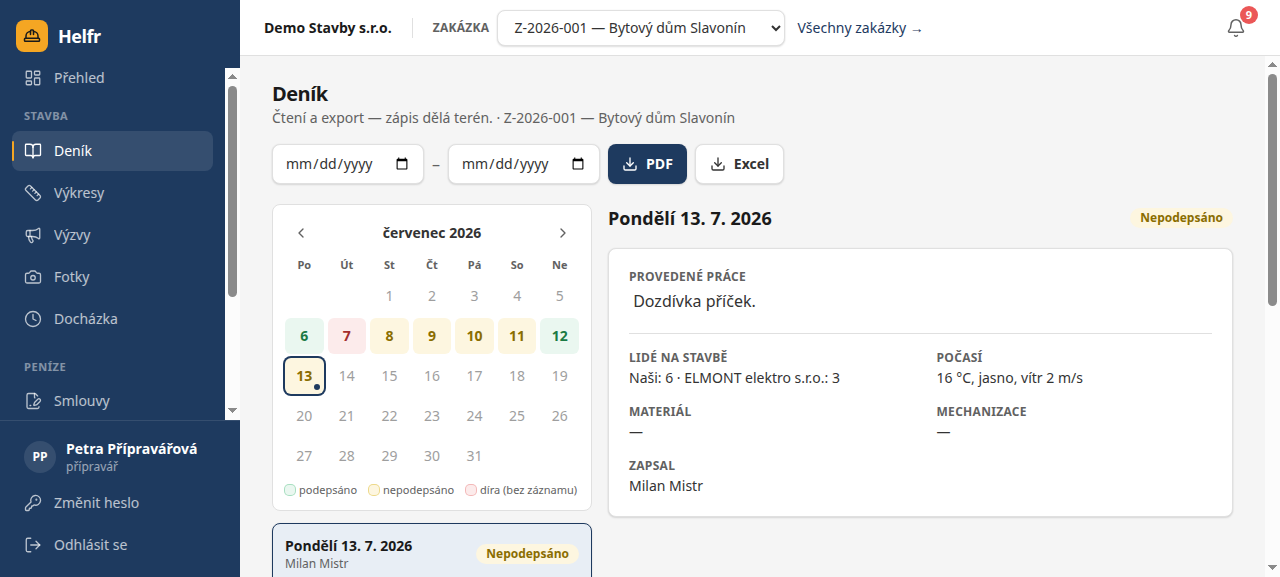Click the podepsáno legend entry
Screen dimensions: 1280x577
click(320, 490)
